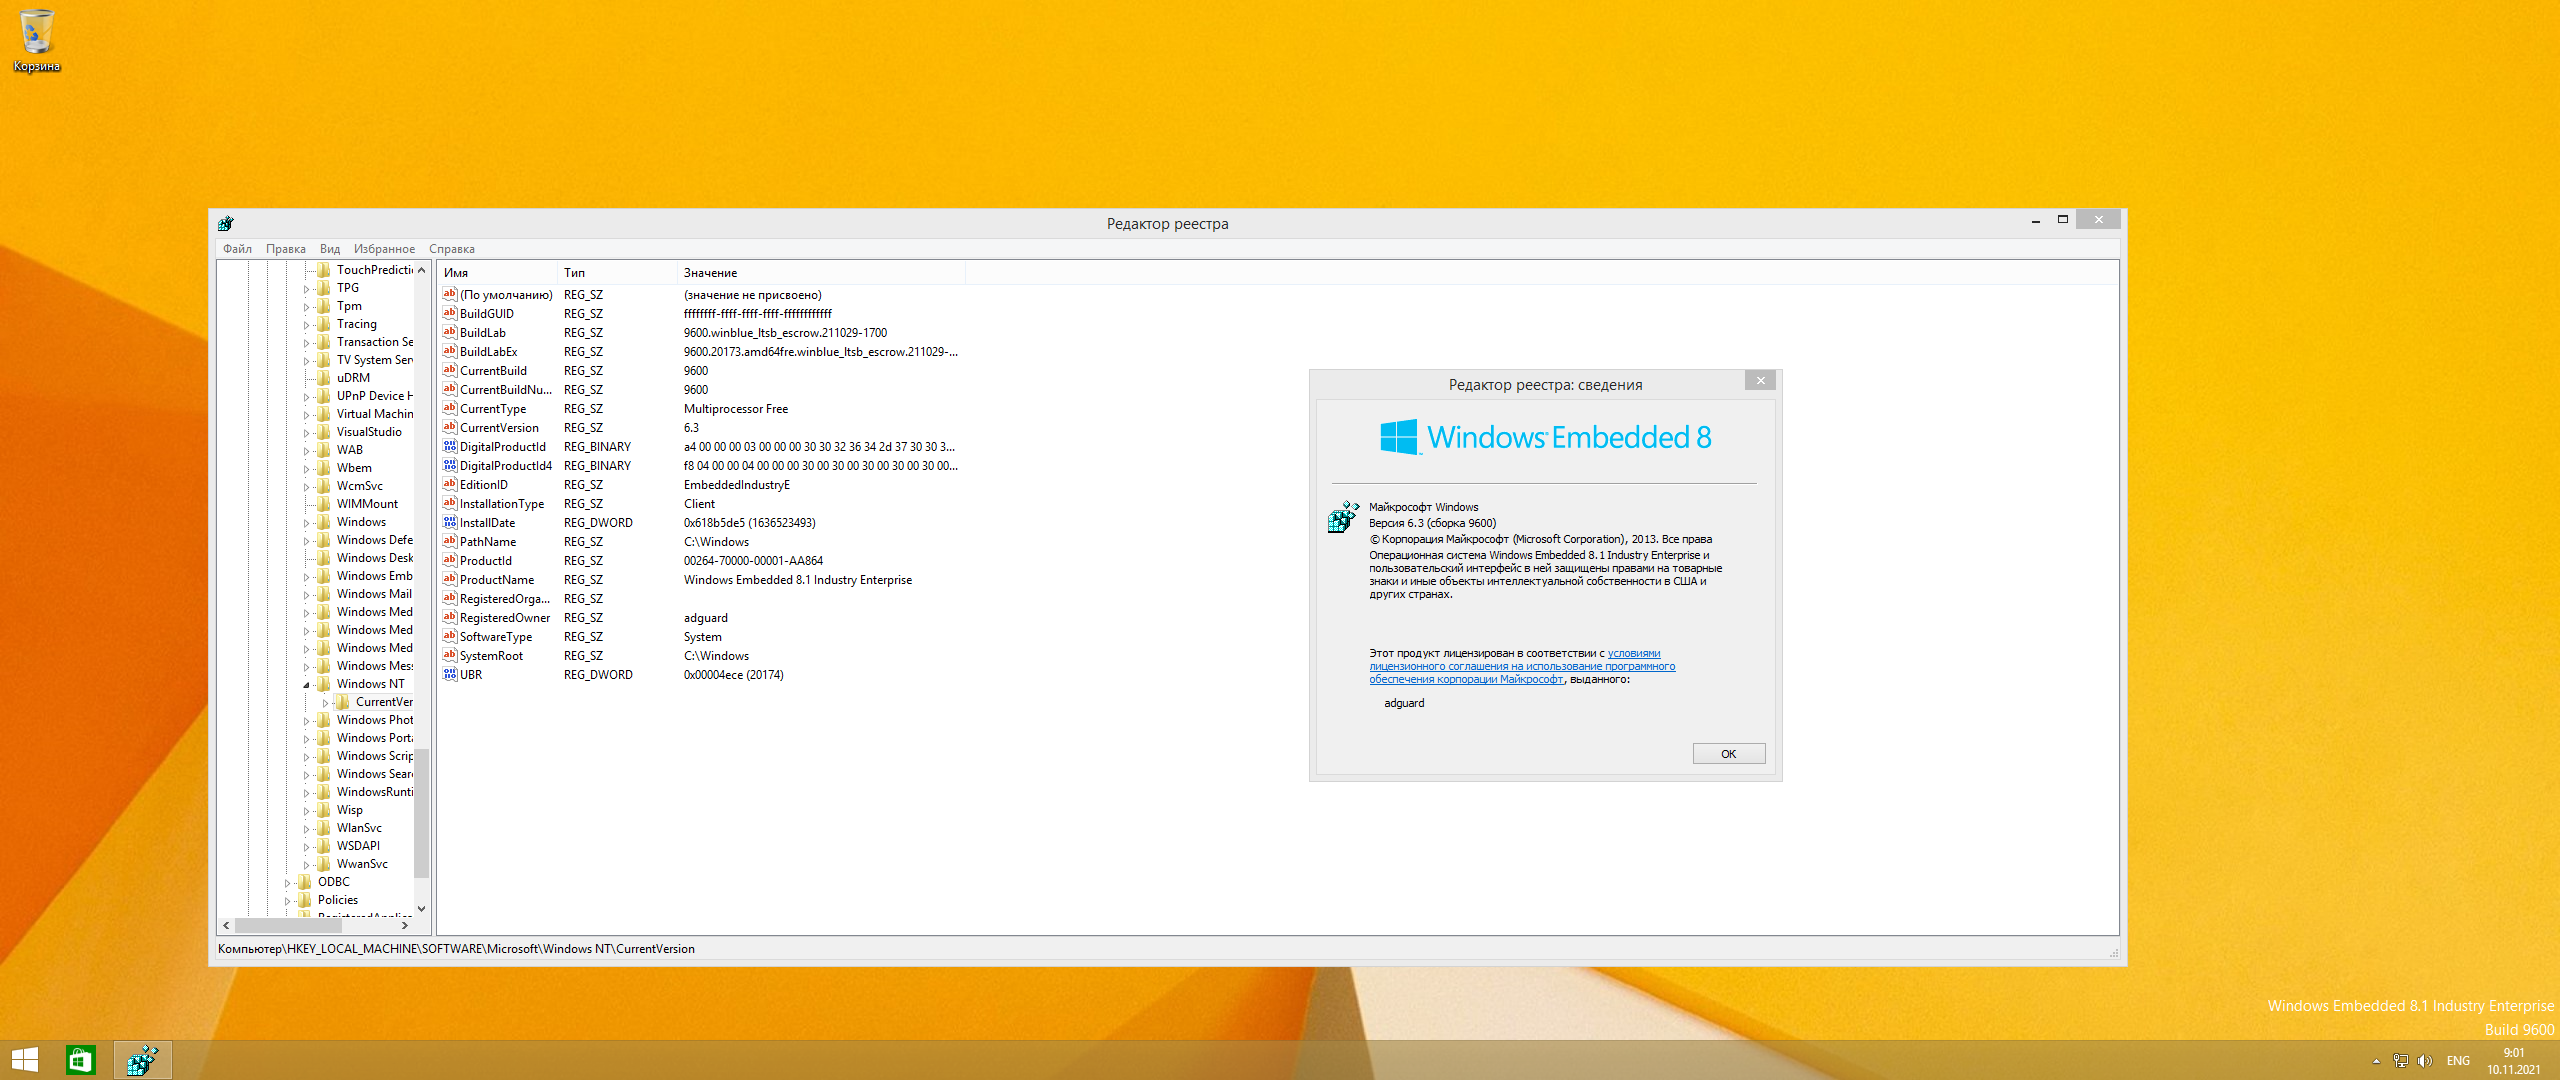Select the InstallationType value name
The height and width of the screenshot is (1080, 2560).
coord(502,504)
